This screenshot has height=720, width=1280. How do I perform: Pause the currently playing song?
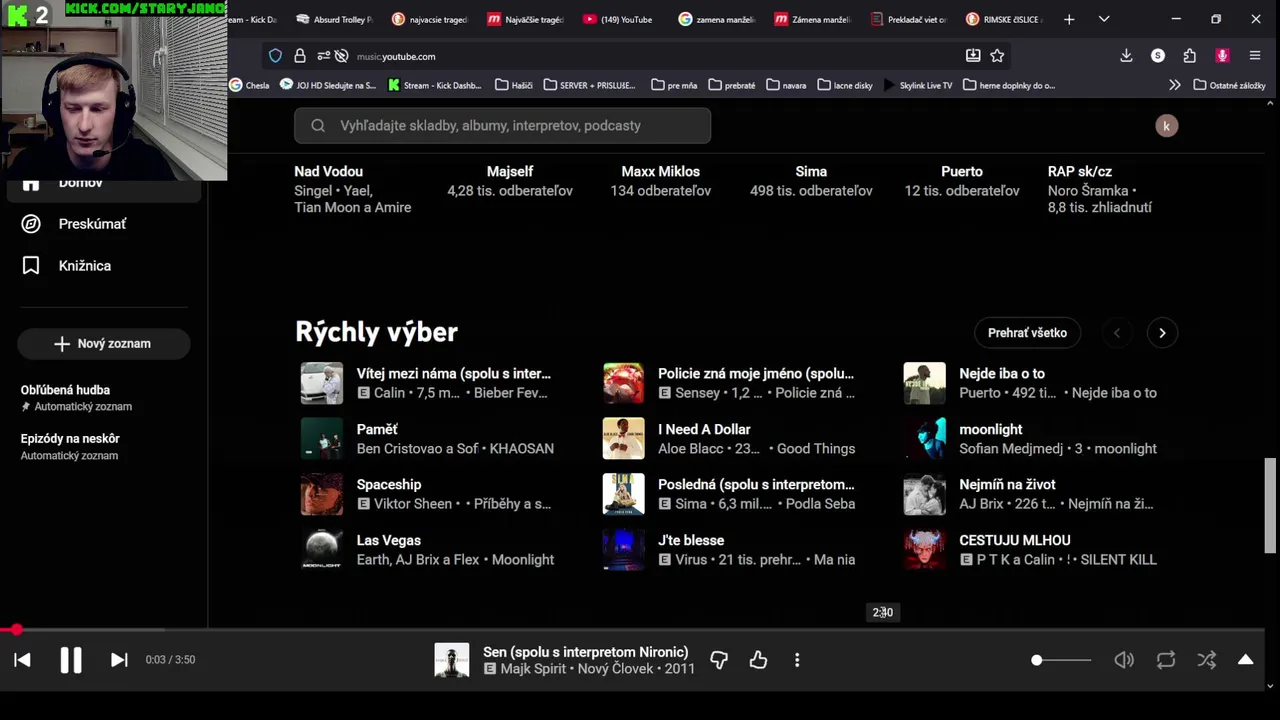click(70, 660)
